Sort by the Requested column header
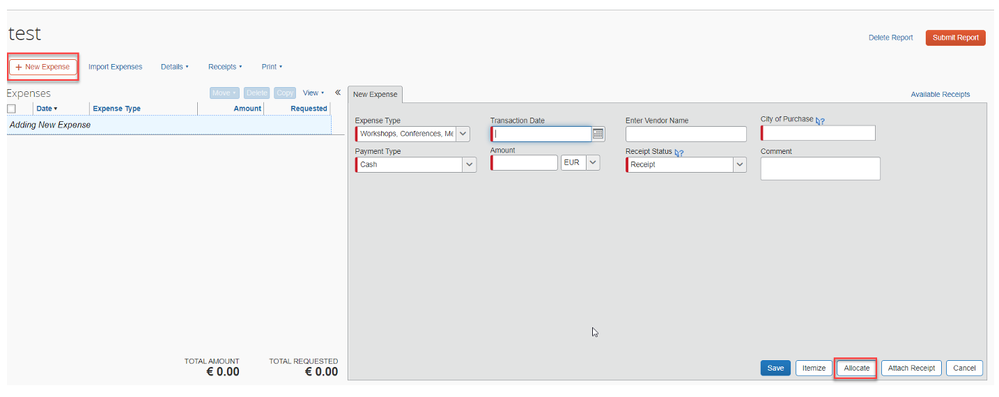The image size is (999, 397). [308, 108]
